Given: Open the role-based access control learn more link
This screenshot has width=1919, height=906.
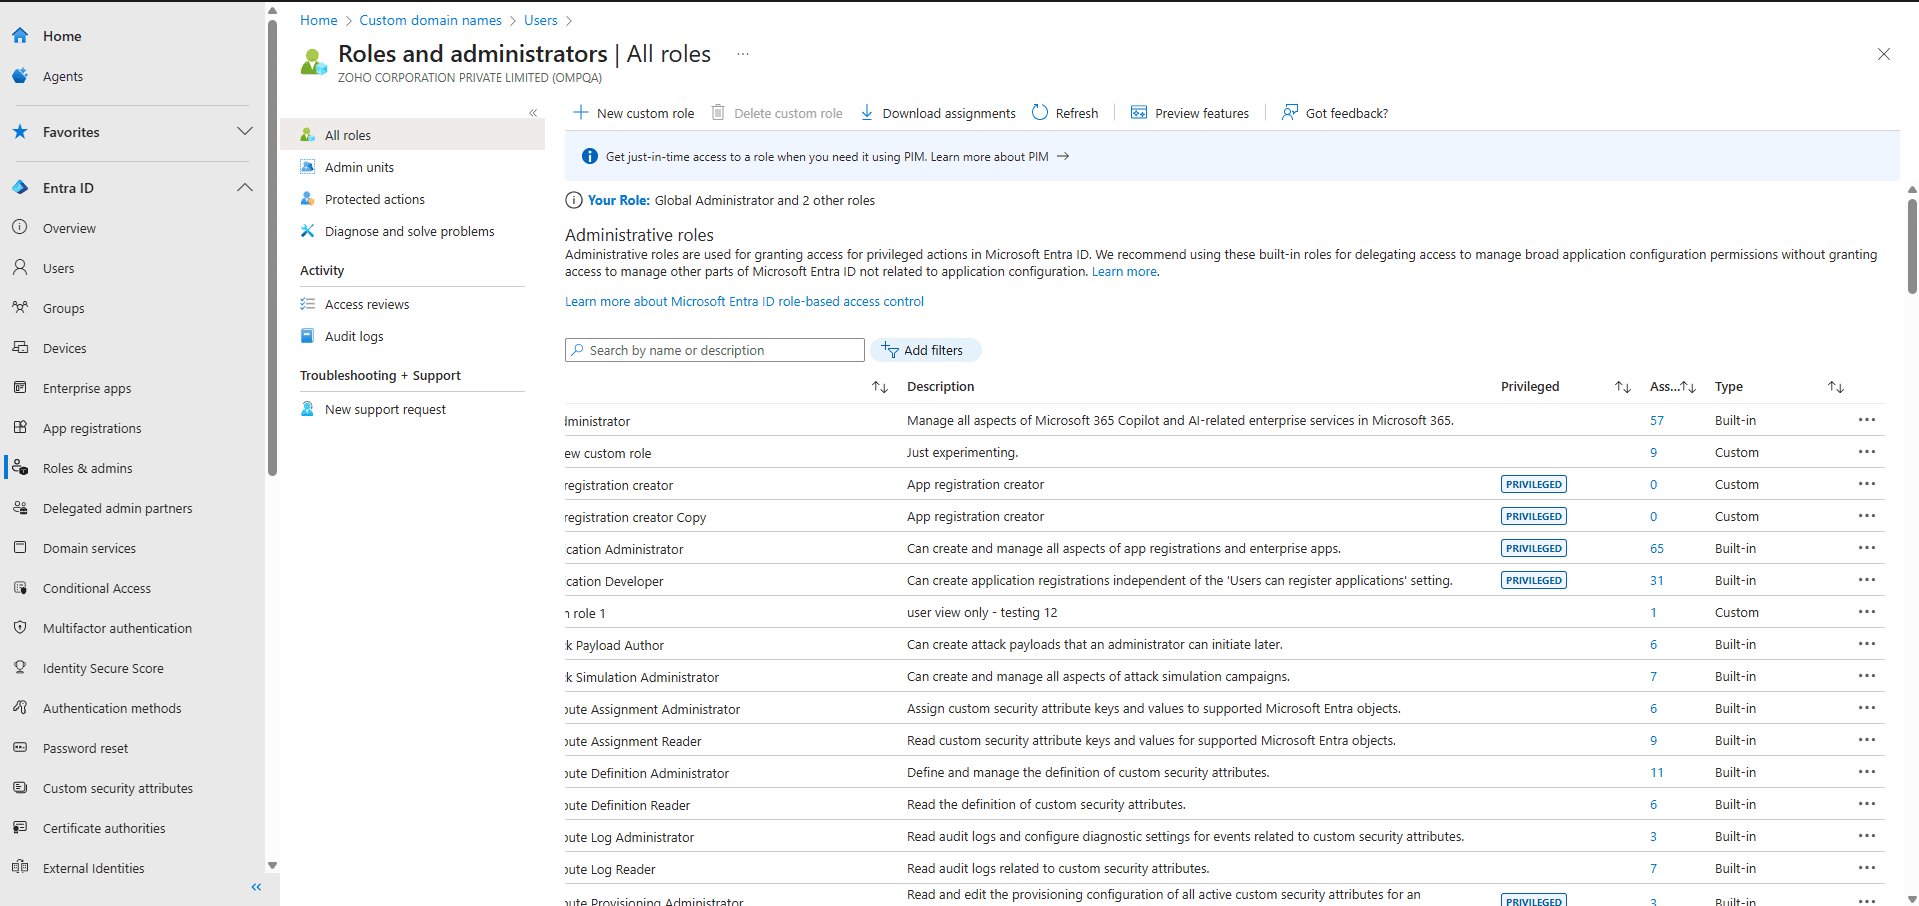Looking at the screenshot, I should click(744, 301).
